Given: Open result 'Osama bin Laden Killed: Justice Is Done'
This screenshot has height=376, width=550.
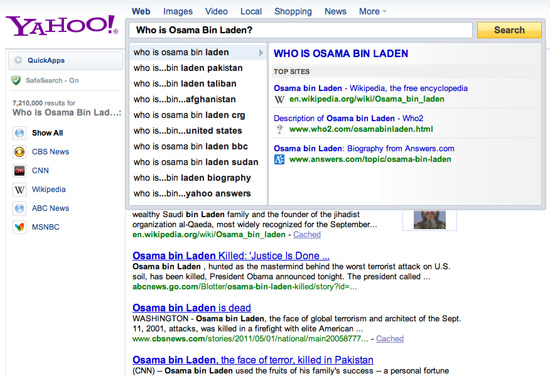Looking at the screenshot, I should (x=231, y=256).
